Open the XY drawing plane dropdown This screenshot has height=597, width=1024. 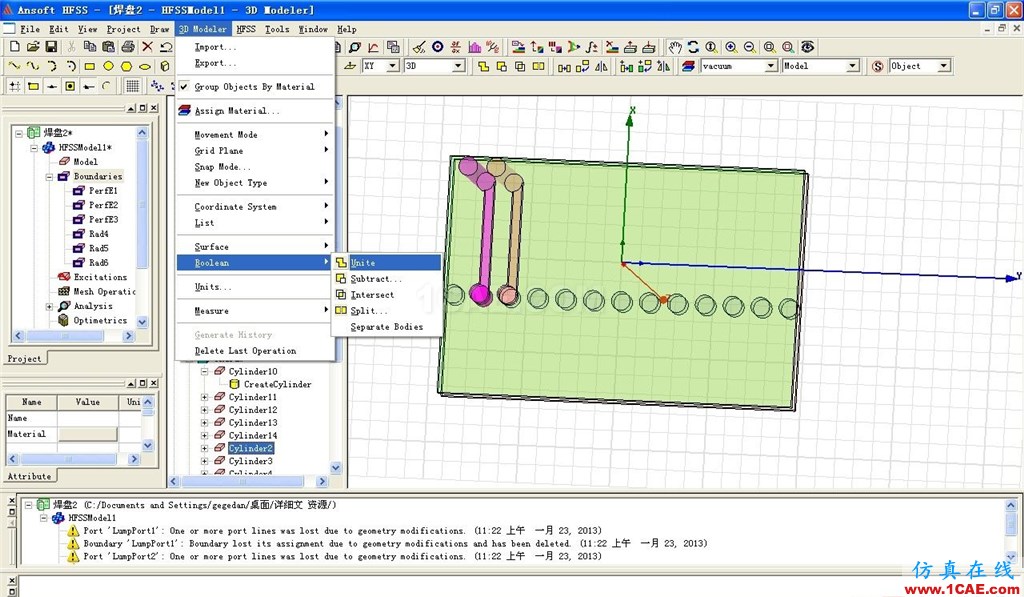[392, 66]
